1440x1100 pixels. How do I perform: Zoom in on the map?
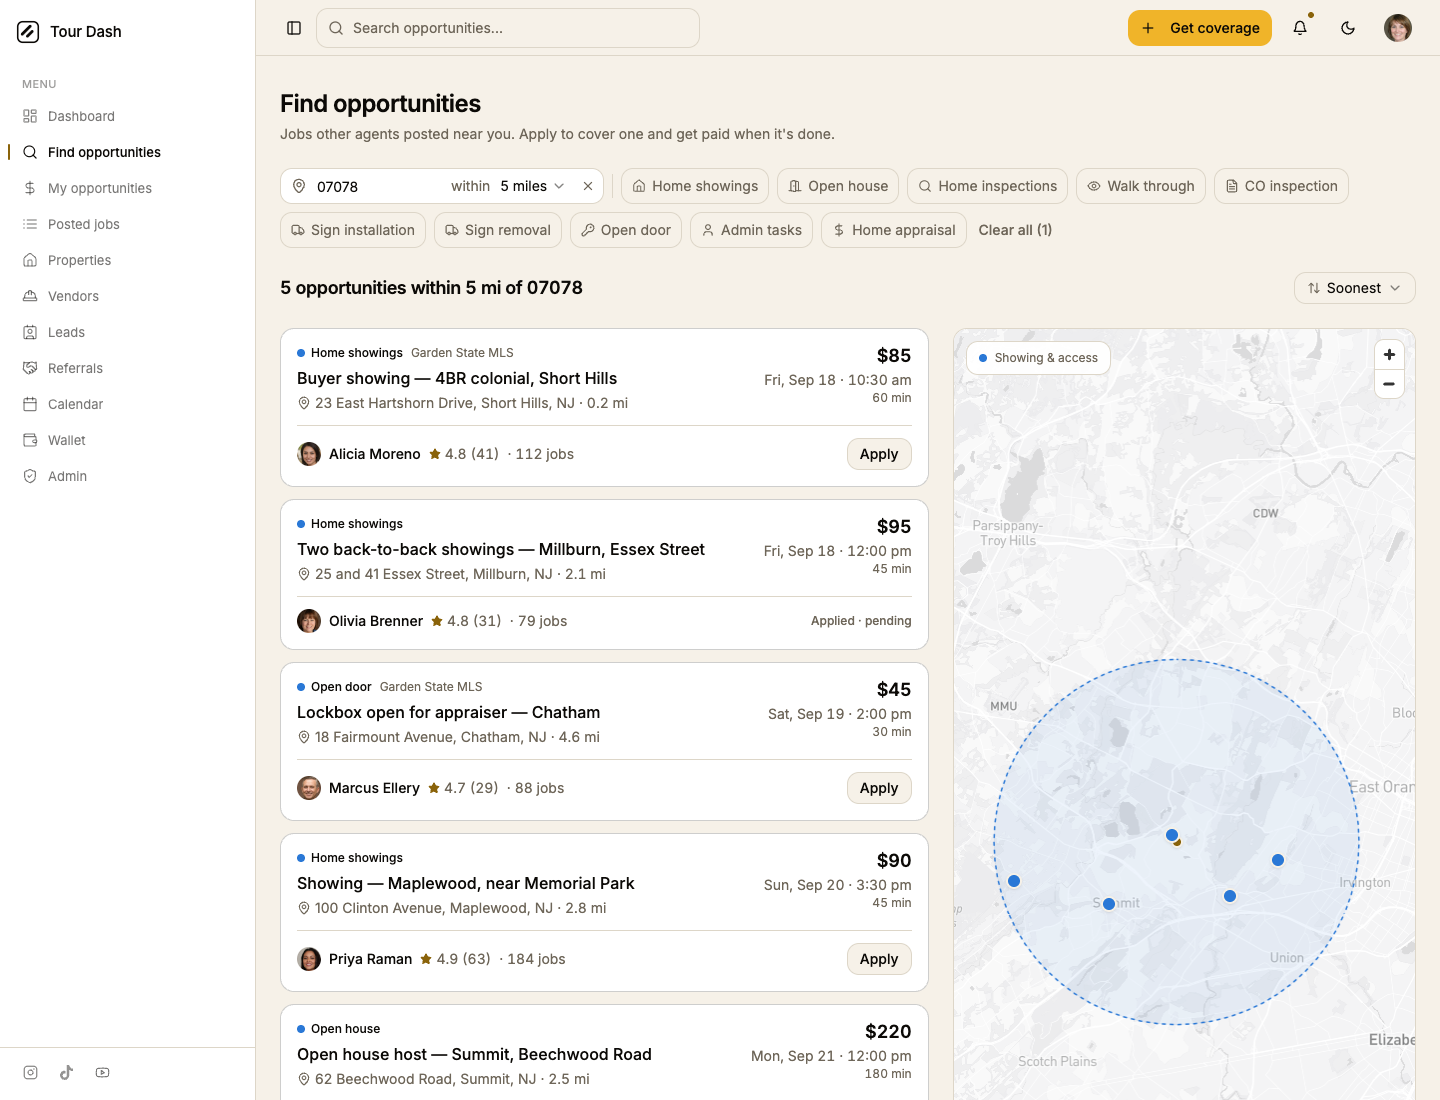coord(1389,355)
